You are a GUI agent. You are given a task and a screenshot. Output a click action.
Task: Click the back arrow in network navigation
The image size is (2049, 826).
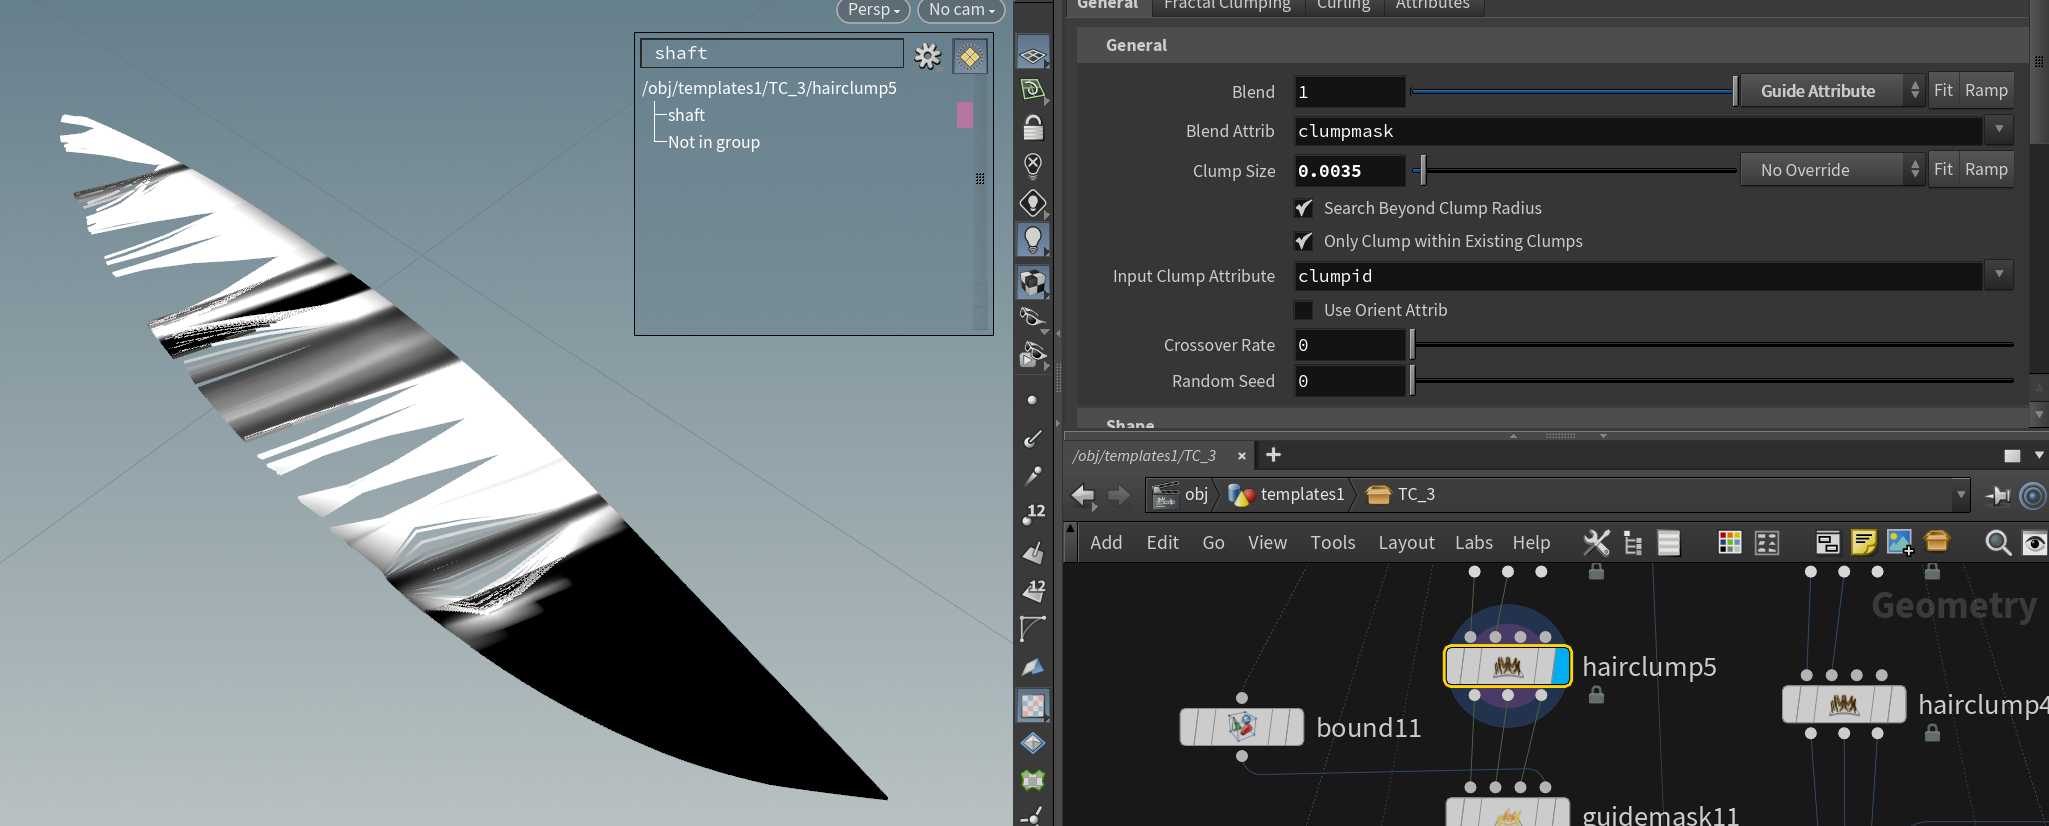1083,495
